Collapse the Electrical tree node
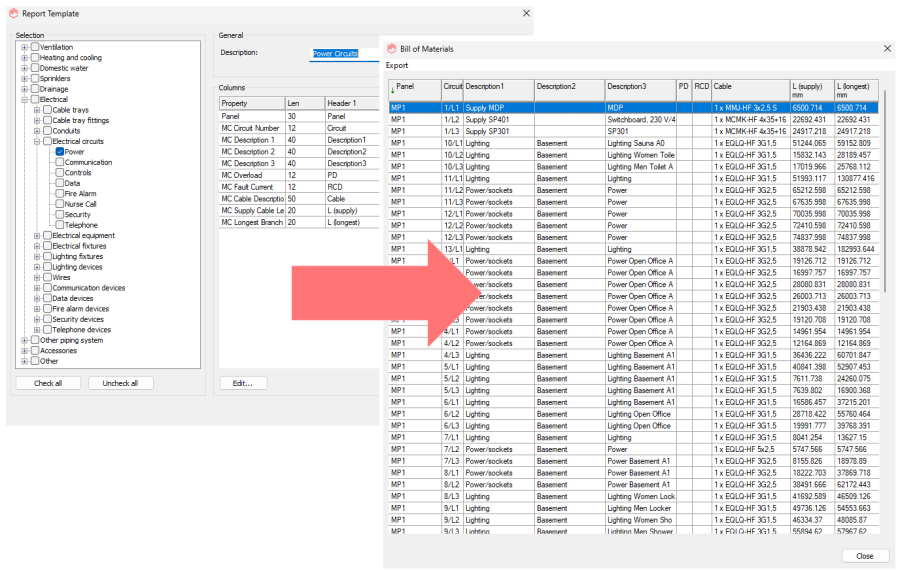The image size is (900, 573). pyautogui.click(x=25, y=99)
